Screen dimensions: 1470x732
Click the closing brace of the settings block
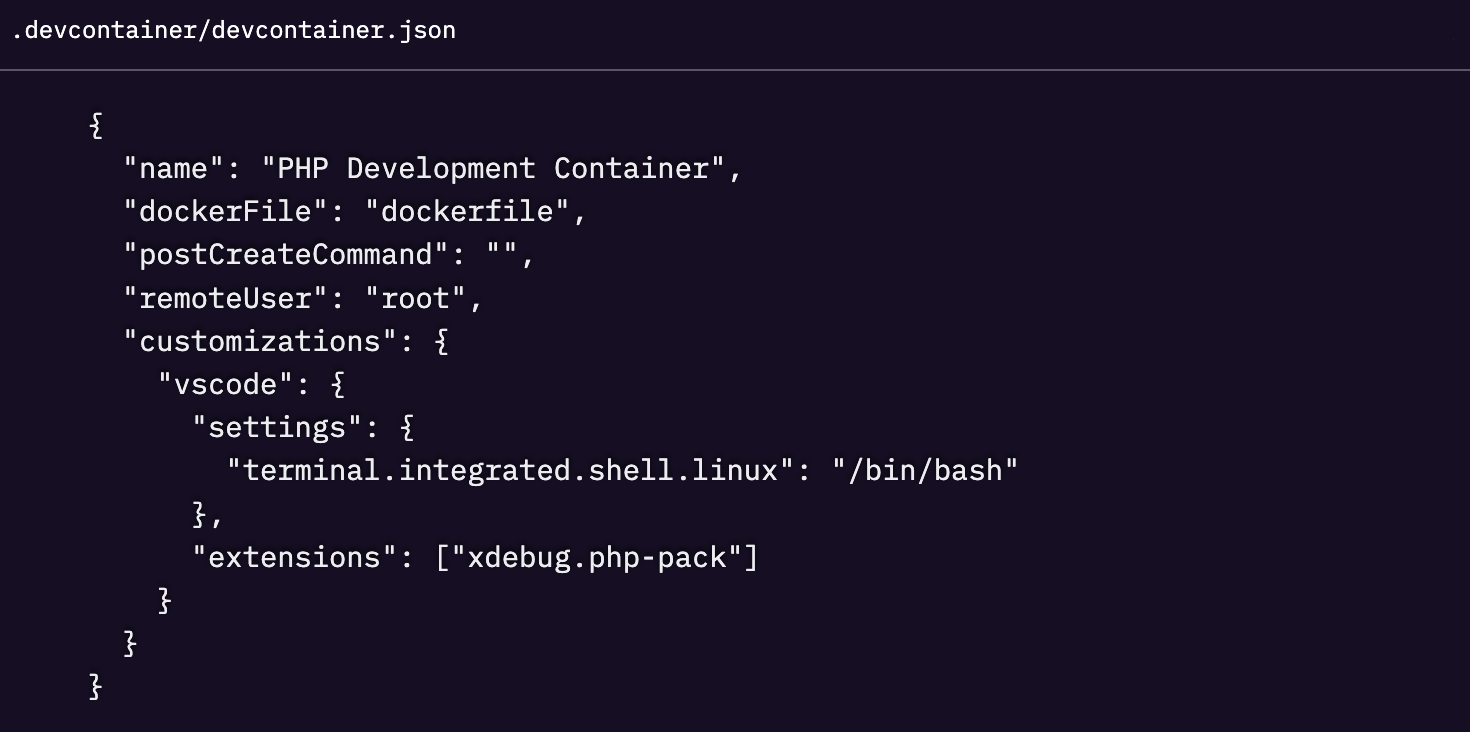[200, 514]
